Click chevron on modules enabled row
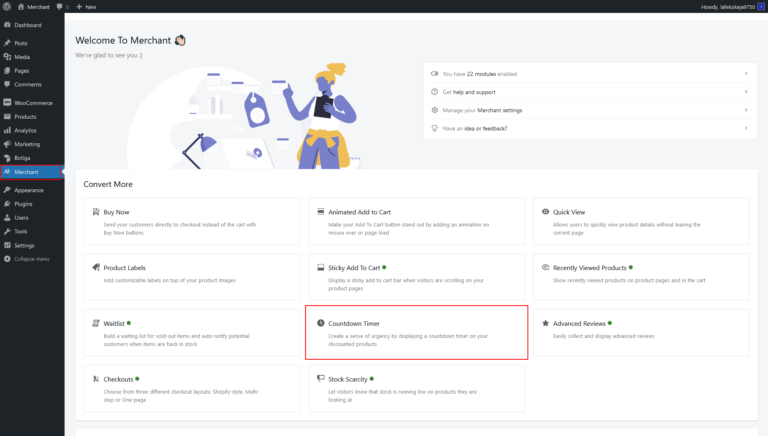 point(746,73)
